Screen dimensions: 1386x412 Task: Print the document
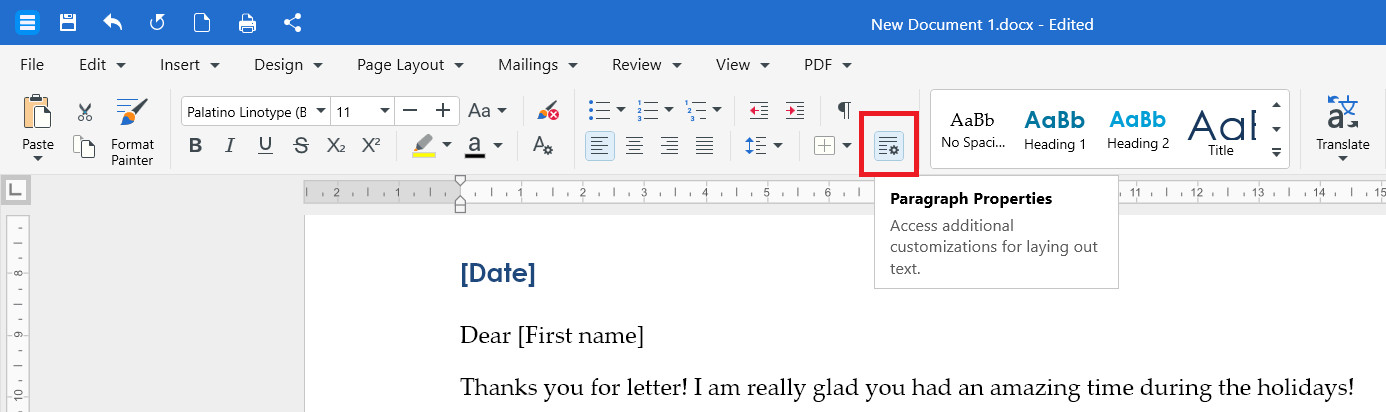click(247, 22)
